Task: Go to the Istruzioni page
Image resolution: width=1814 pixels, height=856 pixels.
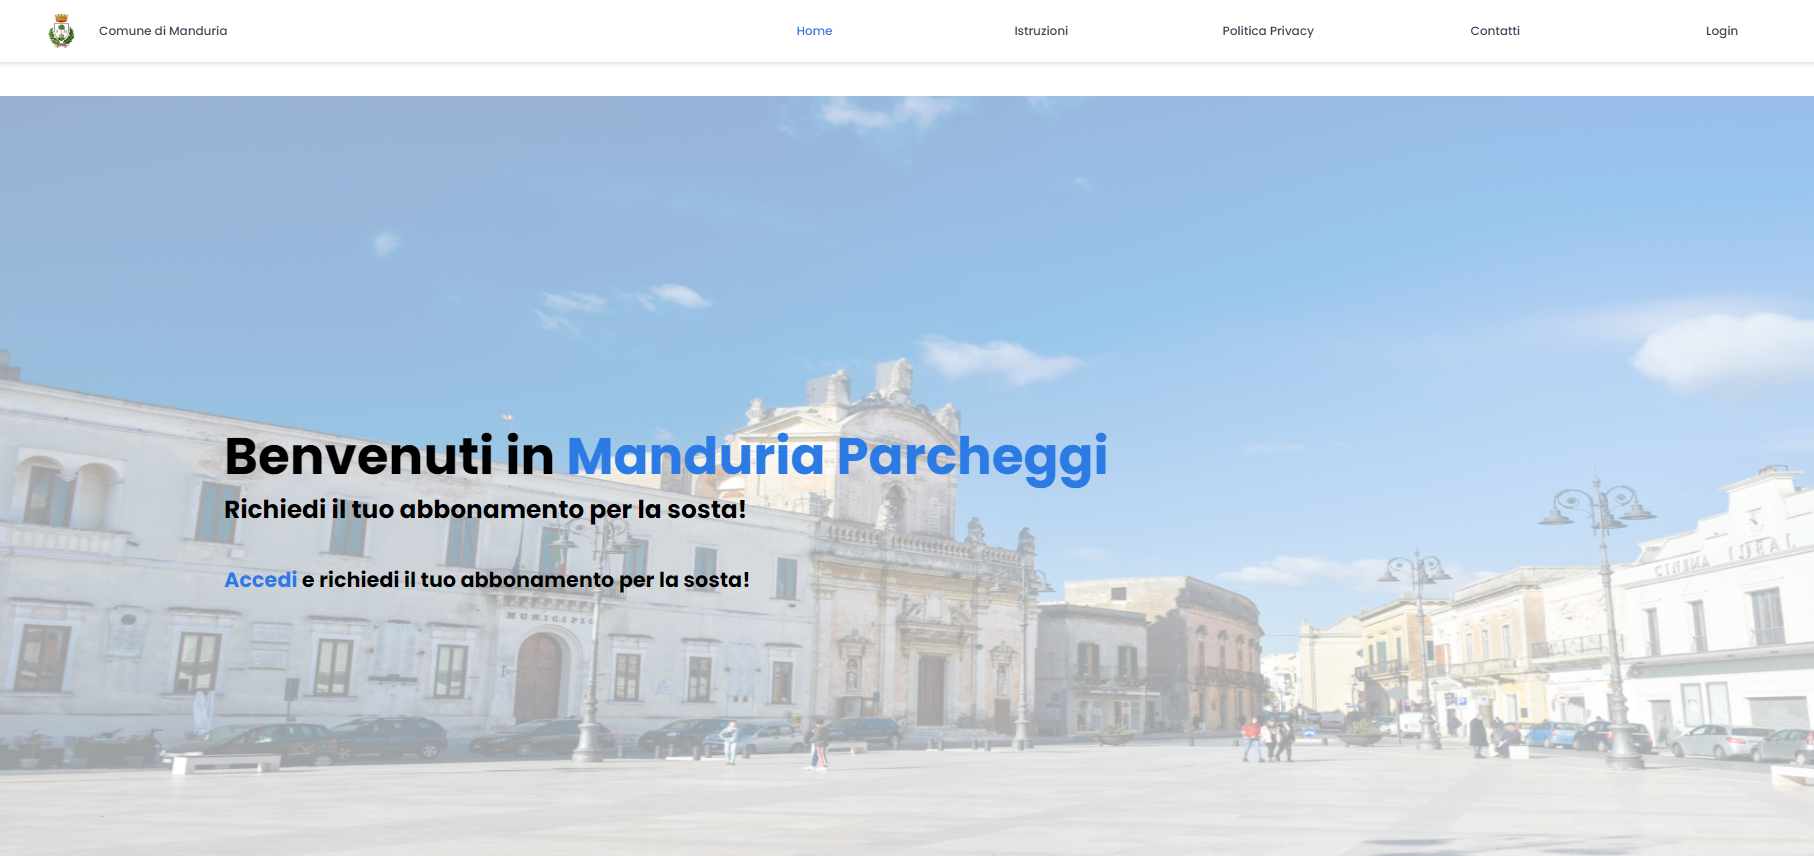Action: pyautogui.click(x=1041, y=31)
